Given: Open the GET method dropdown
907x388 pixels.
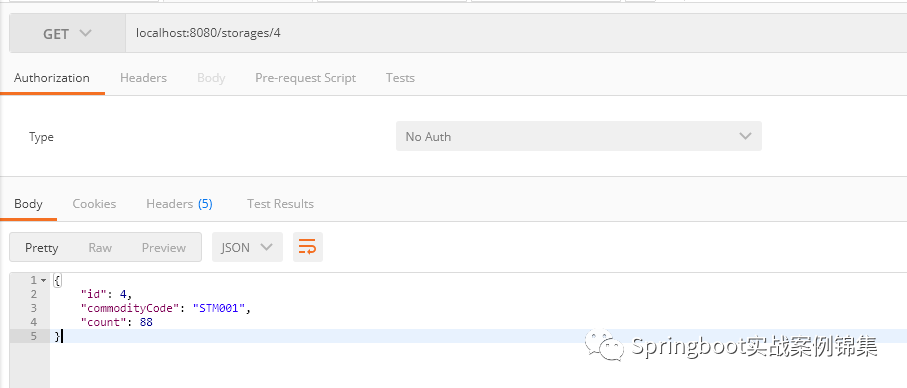Looking at the screenshot, I should pyautogui.click(x=67, y=34).
